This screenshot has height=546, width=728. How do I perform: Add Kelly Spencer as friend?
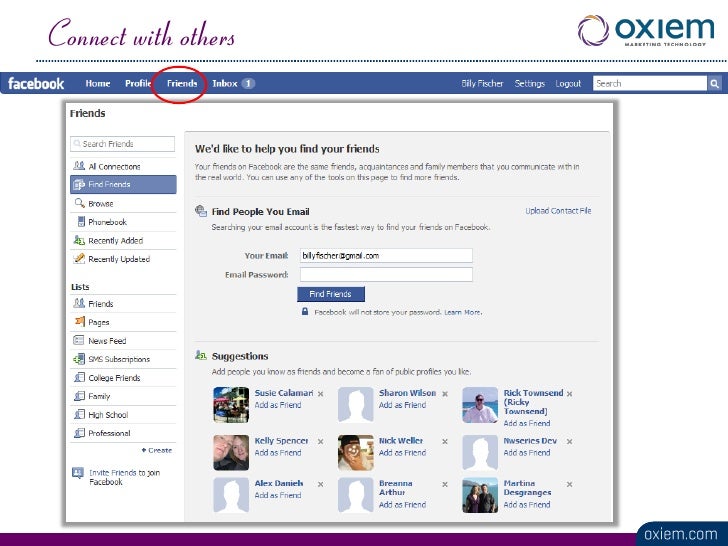click(278, 453)
